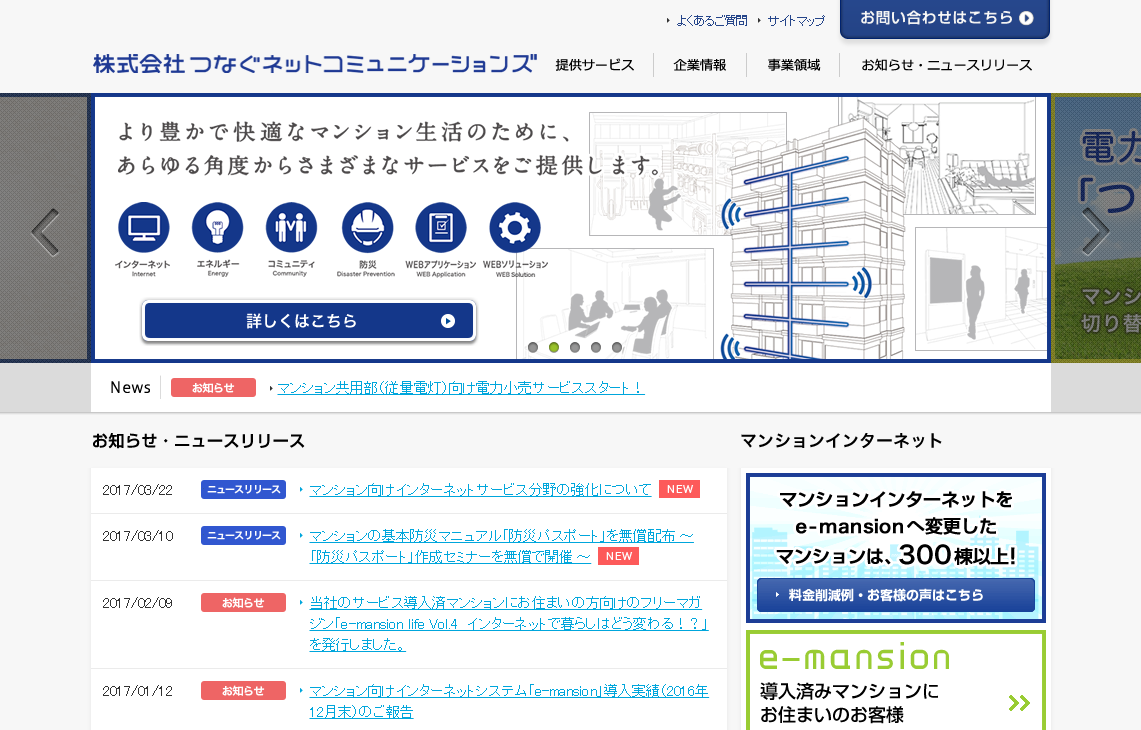Viewport: 1141px width, 730px height.
Task: Click the お問い合わせはこちら button
Action: (945, 18)
